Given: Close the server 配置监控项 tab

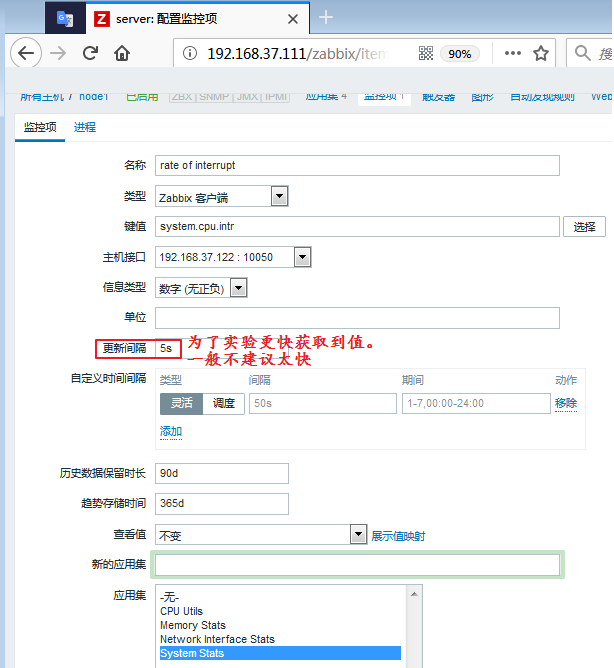Looking at the screenshot, I should [290, 18].
